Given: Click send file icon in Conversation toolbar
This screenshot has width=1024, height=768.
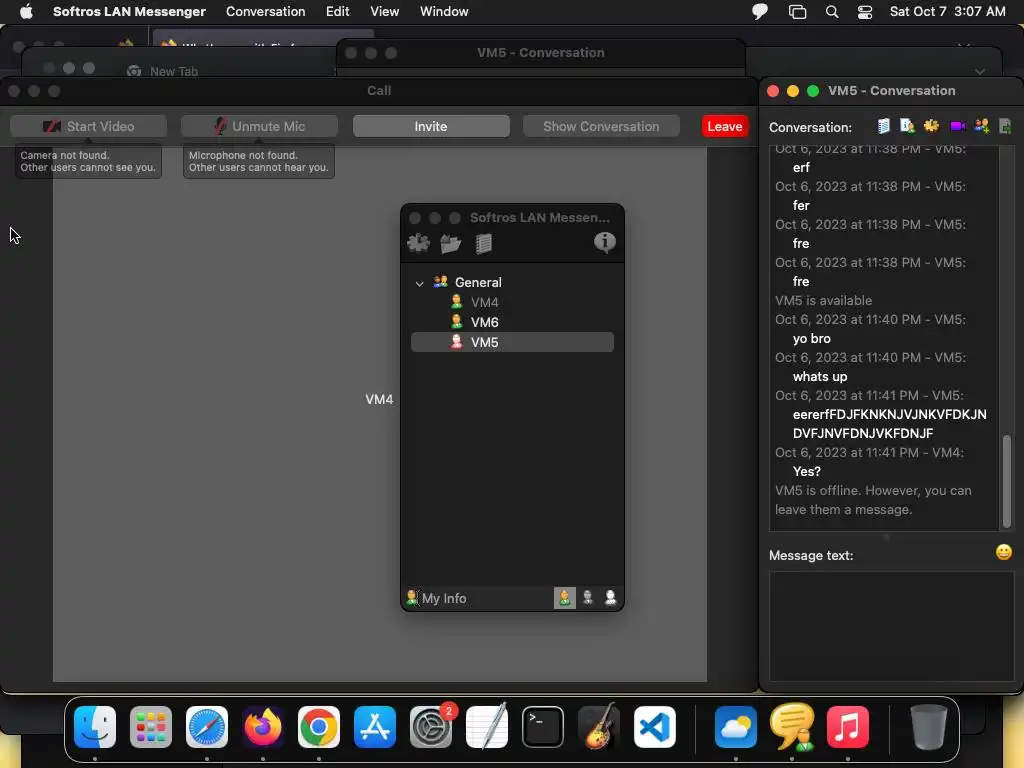Looking at the screenshot, I should [1005, 126].
